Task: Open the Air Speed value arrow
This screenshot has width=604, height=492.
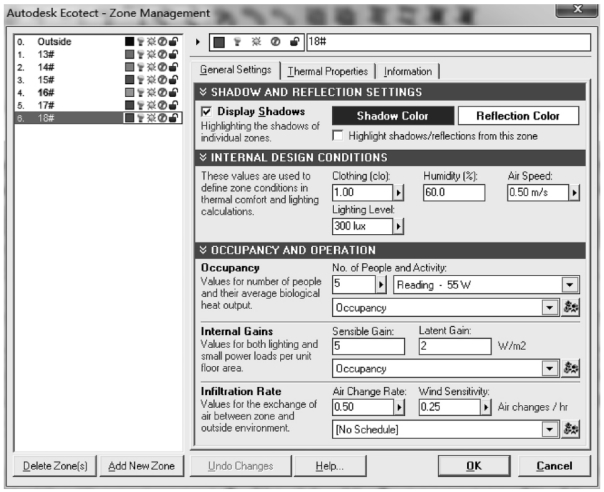Action: coord(574,192)
